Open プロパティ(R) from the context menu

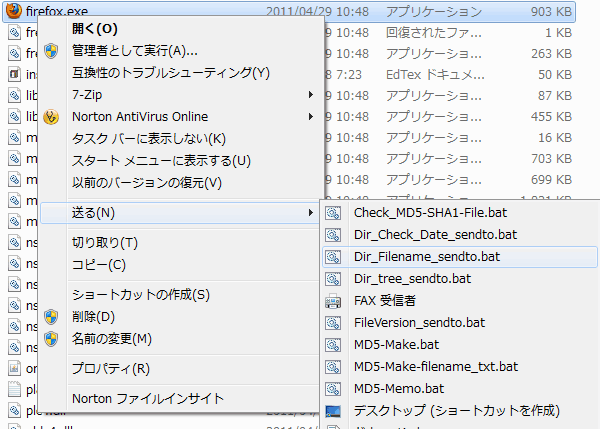[x=111, y=369]
